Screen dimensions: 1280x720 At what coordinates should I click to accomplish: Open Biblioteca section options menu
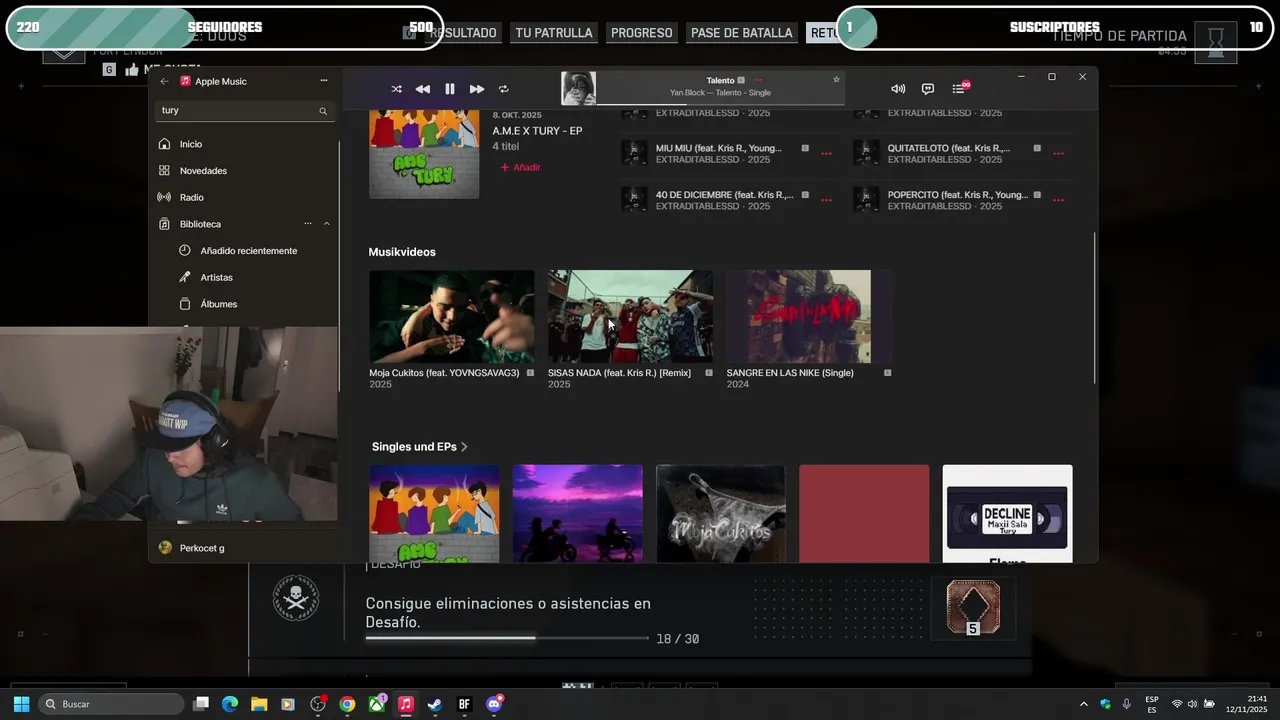(308, 224)
